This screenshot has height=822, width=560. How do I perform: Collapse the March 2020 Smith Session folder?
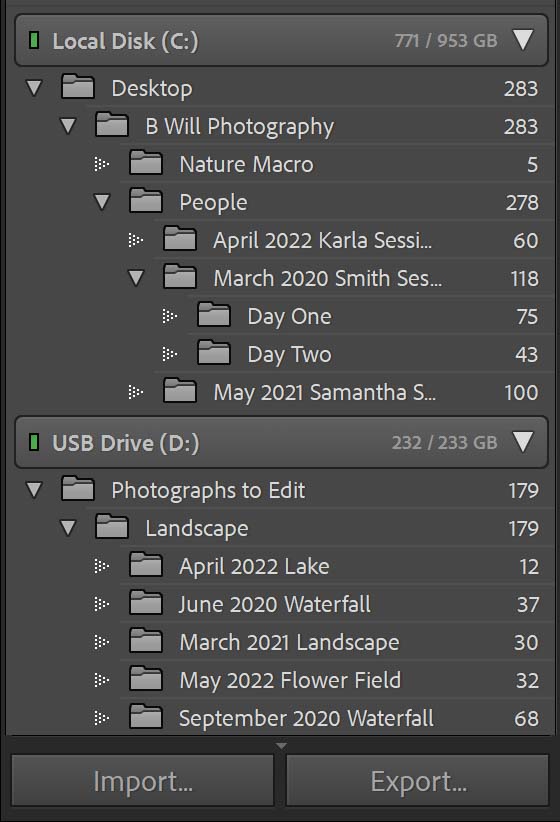click(x=136, y=278)
